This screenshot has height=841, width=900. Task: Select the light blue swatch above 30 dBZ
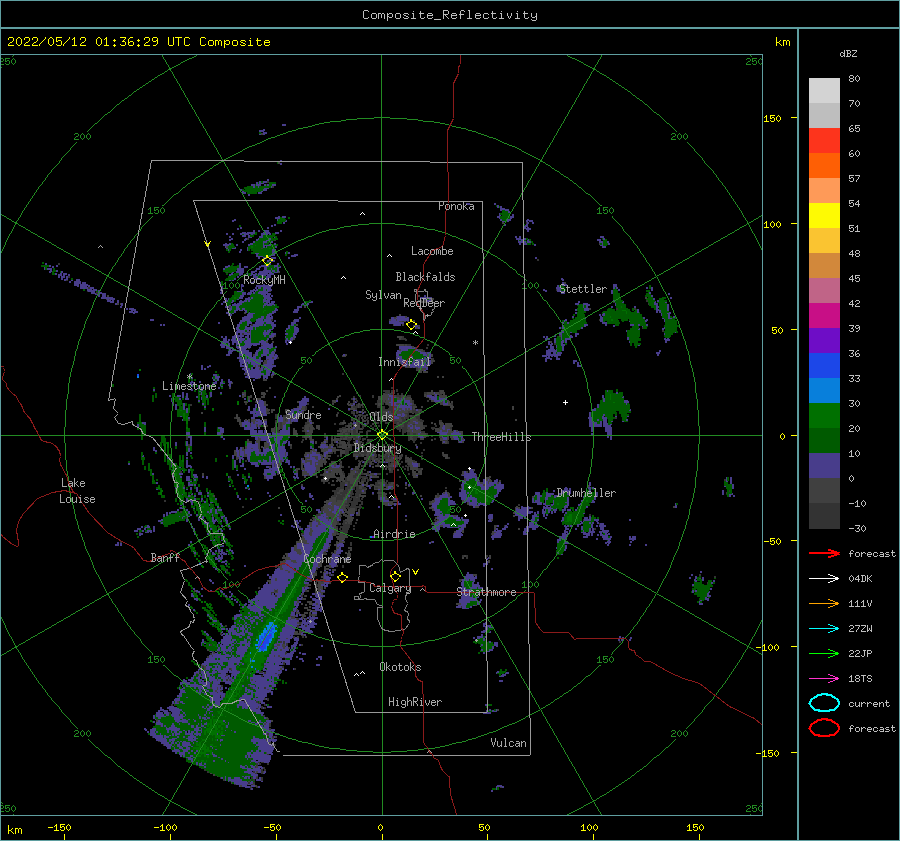point(824,391)
